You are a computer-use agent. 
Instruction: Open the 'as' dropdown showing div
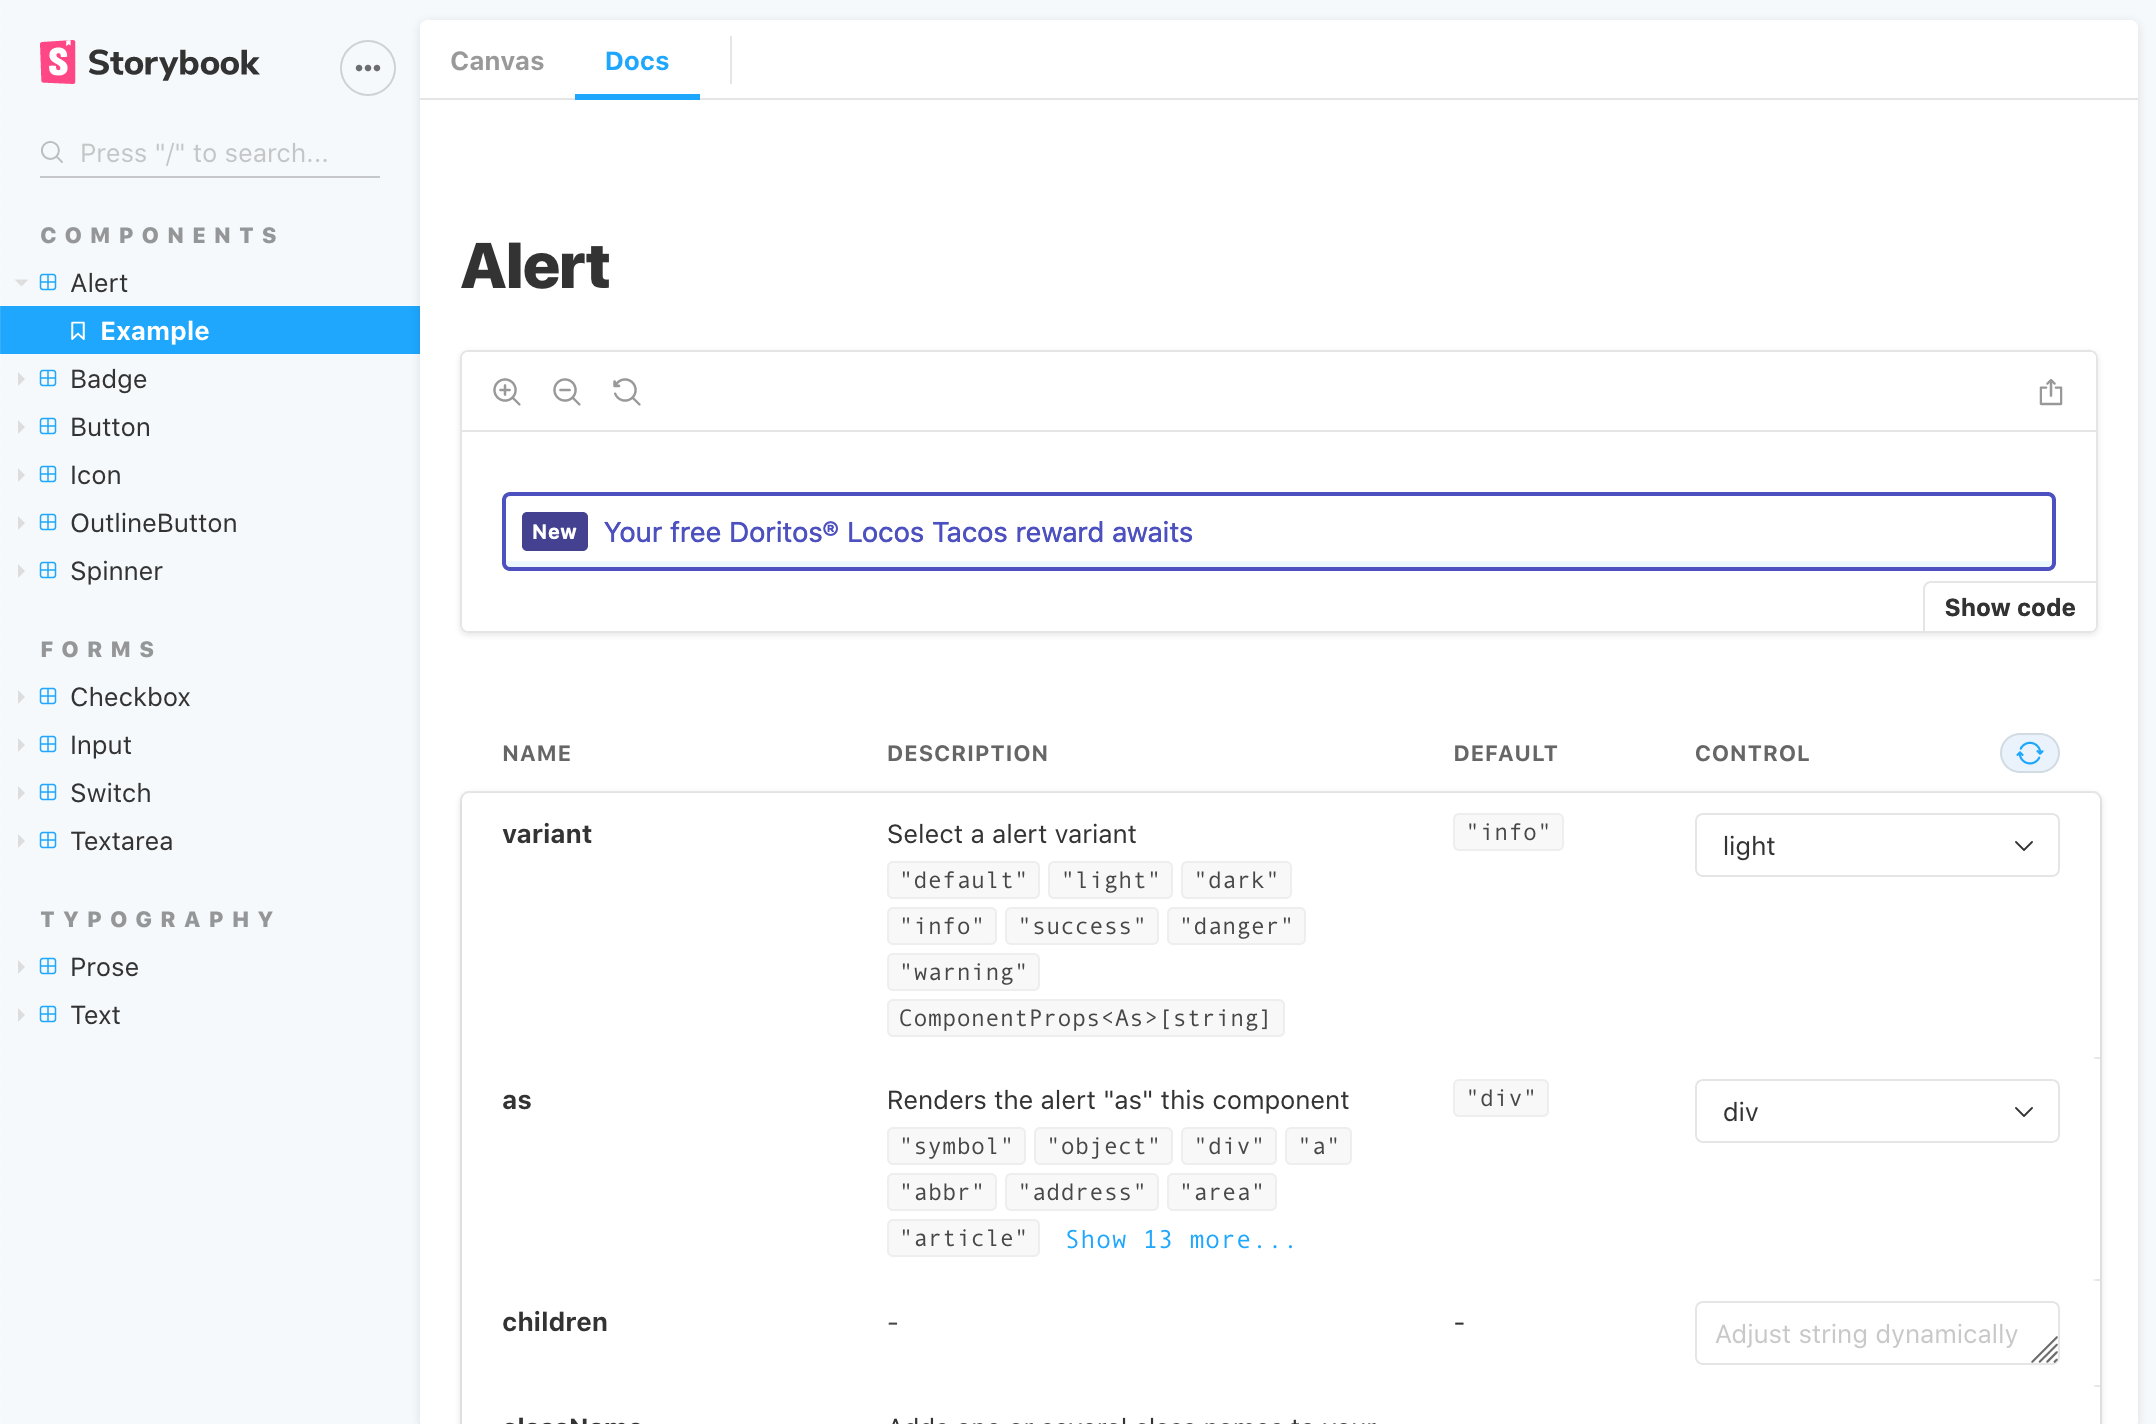tap(1876, 1111)
